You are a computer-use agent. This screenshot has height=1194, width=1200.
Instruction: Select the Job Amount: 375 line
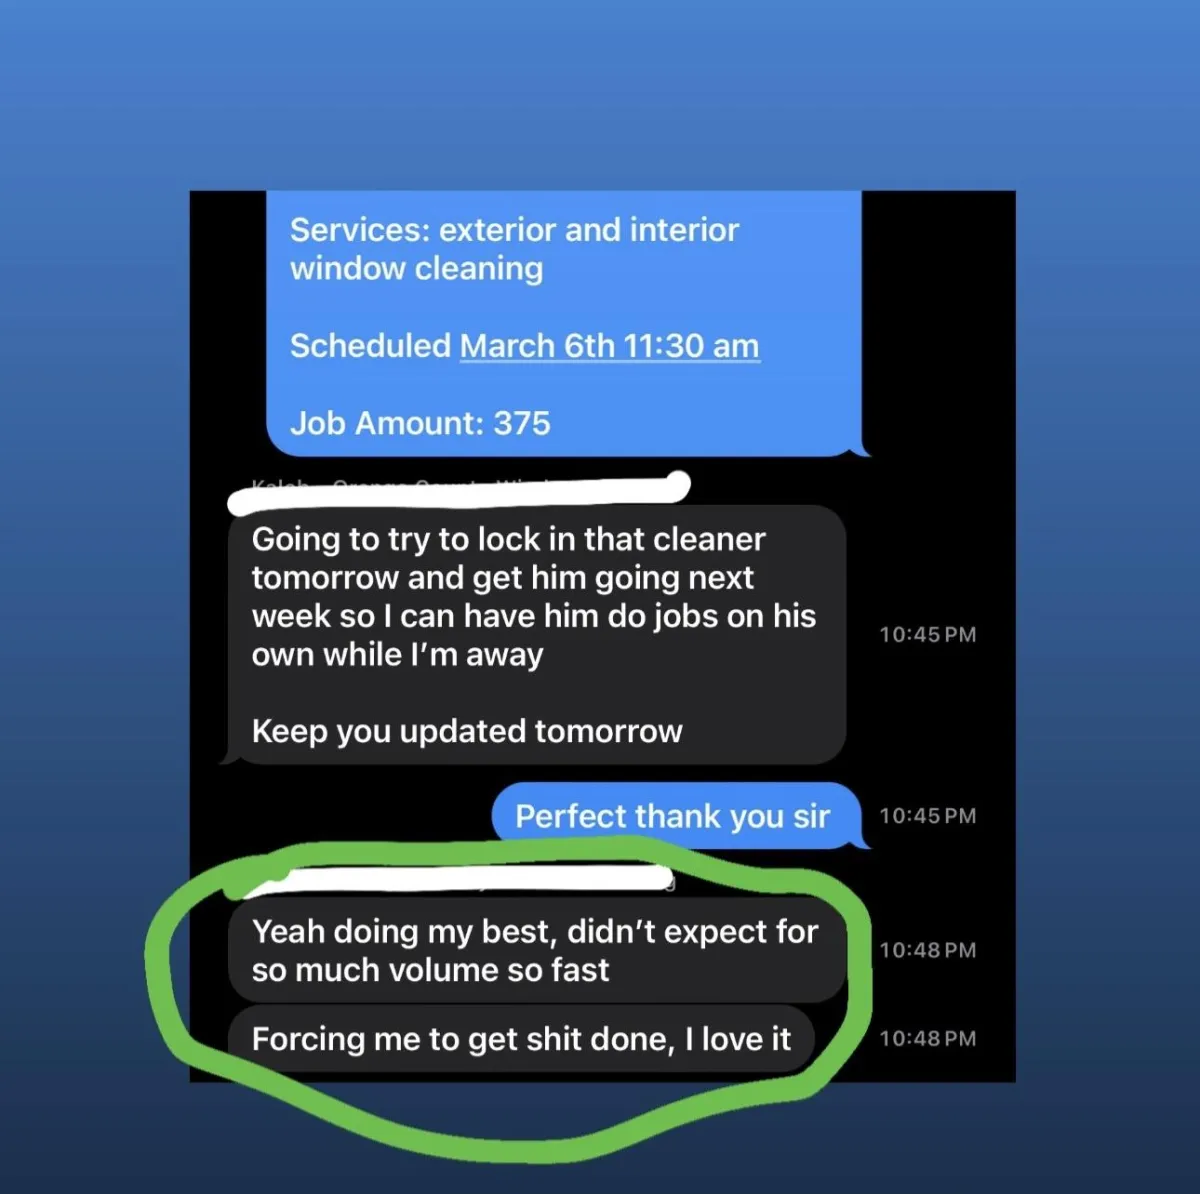coord(420,423)
